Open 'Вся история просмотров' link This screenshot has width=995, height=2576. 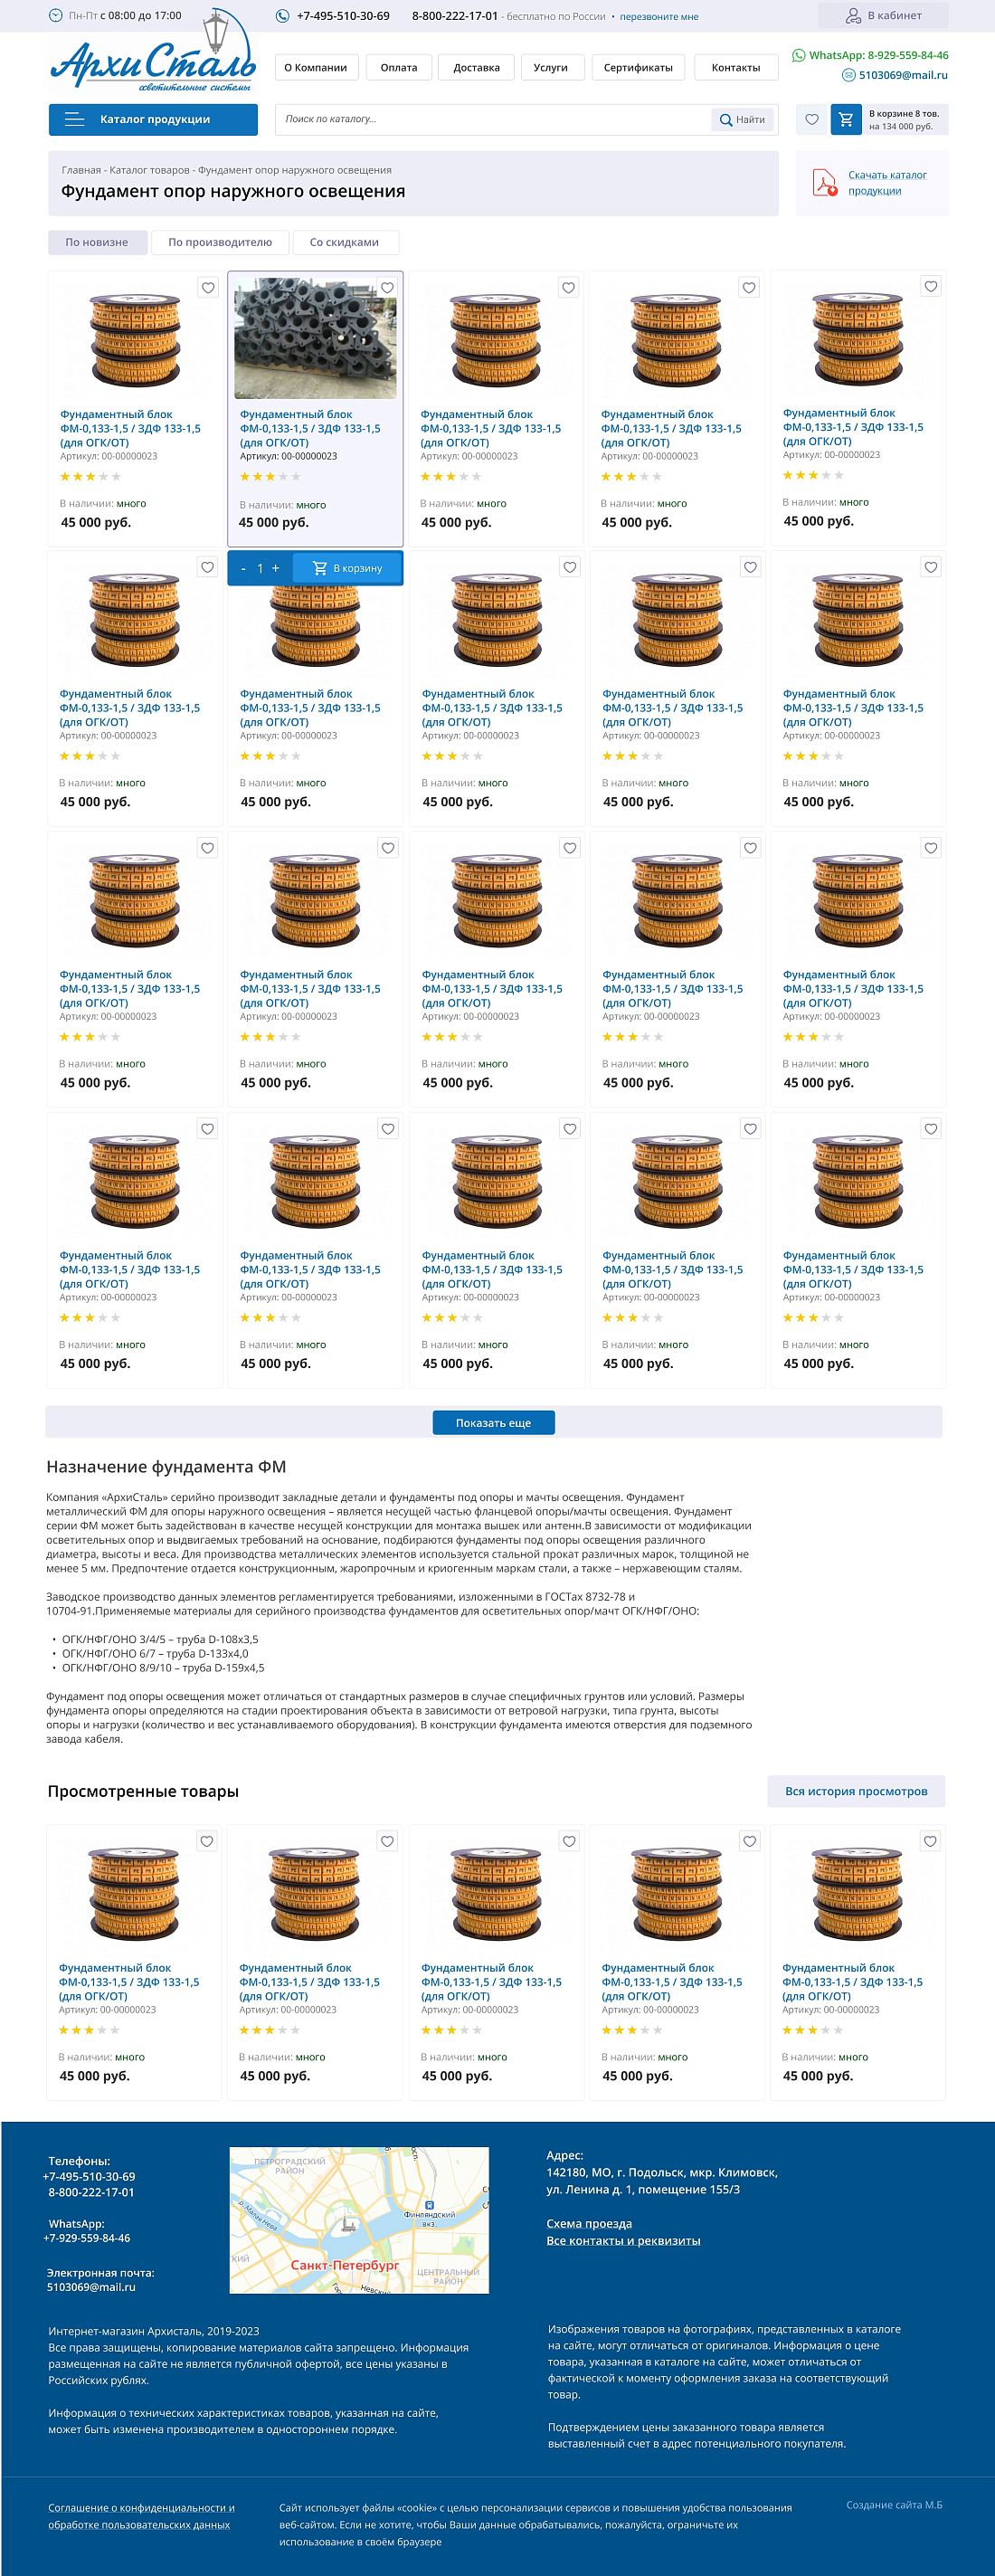(x=855, y=1791)
